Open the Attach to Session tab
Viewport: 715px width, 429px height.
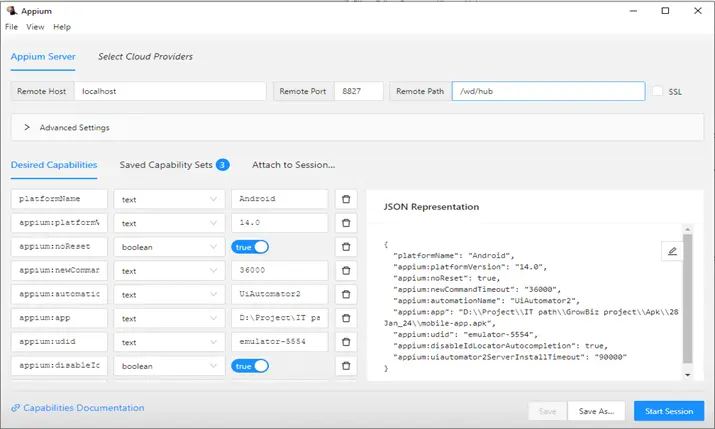(294, 165)
